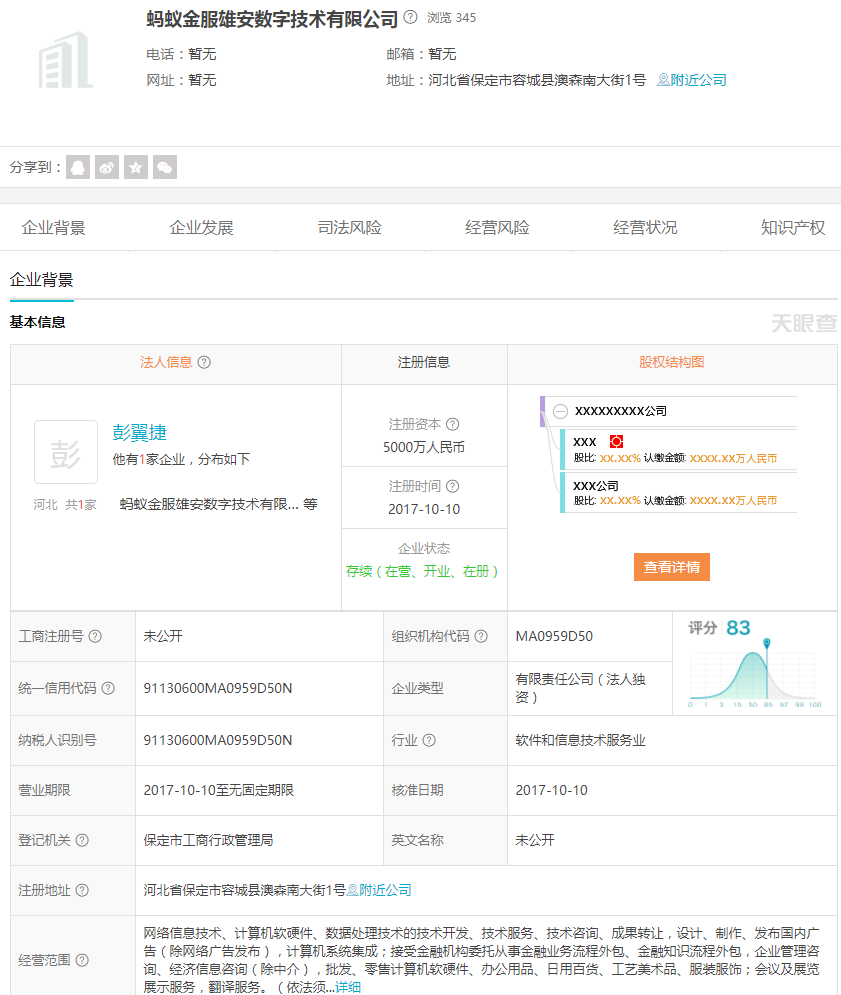Click the score distribution chart
This screenshot has width=841, height=995.
point(755,675)
